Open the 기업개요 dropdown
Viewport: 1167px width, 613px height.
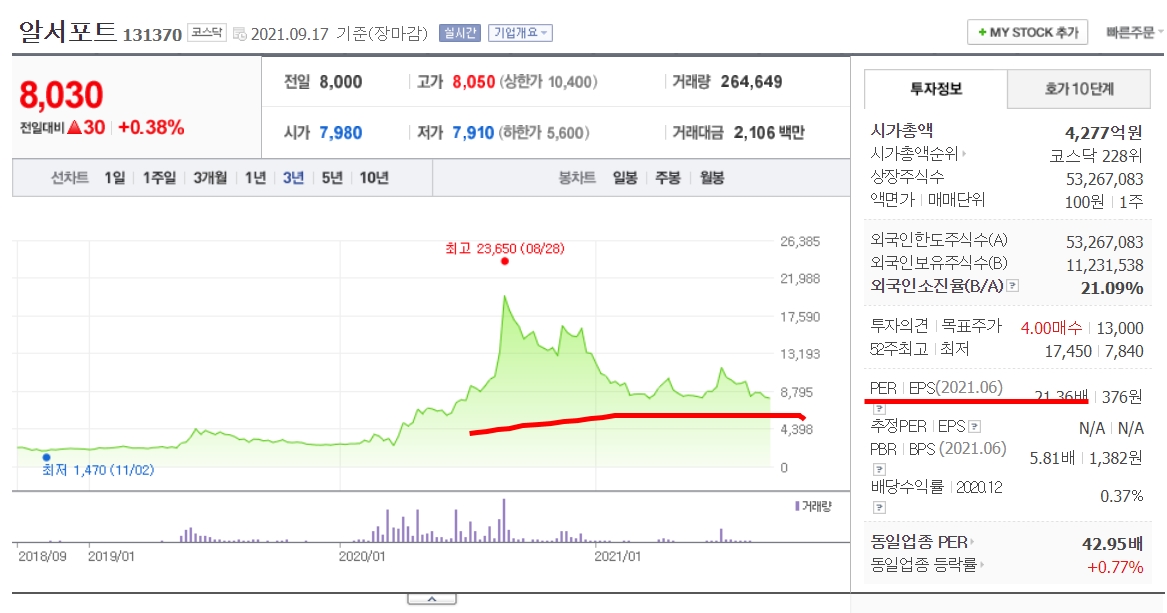pyautogui.click(x=520, y=33)
